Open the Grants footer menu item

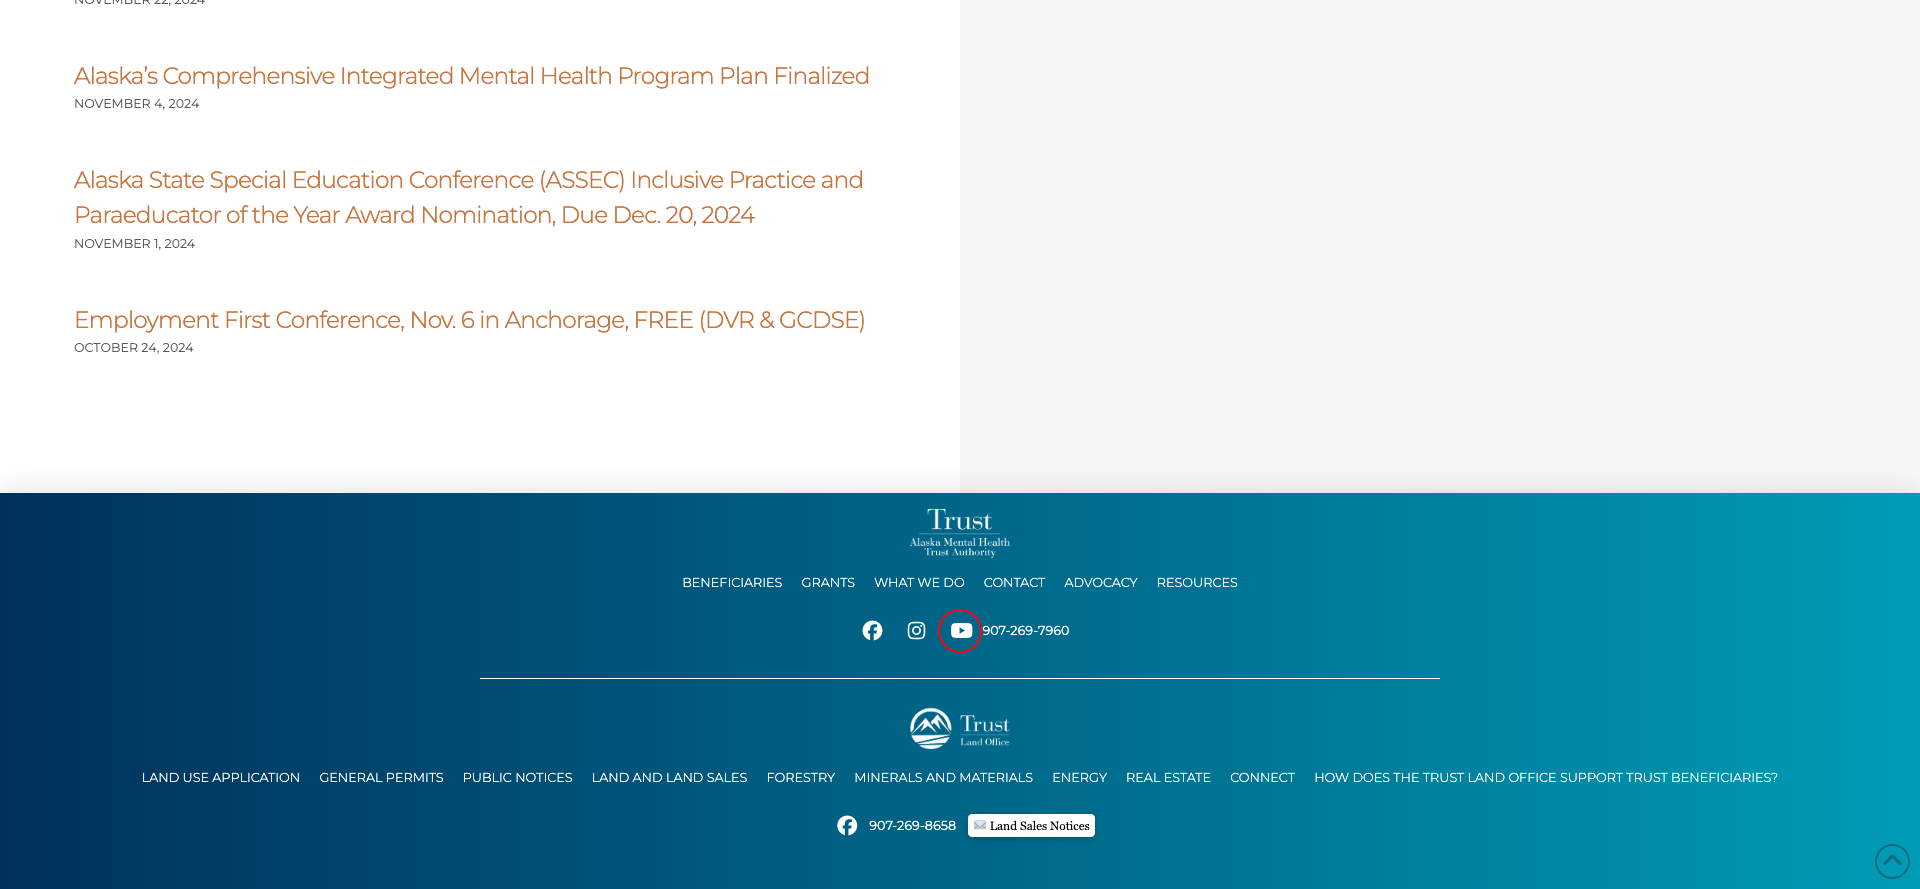pos(828,583)
